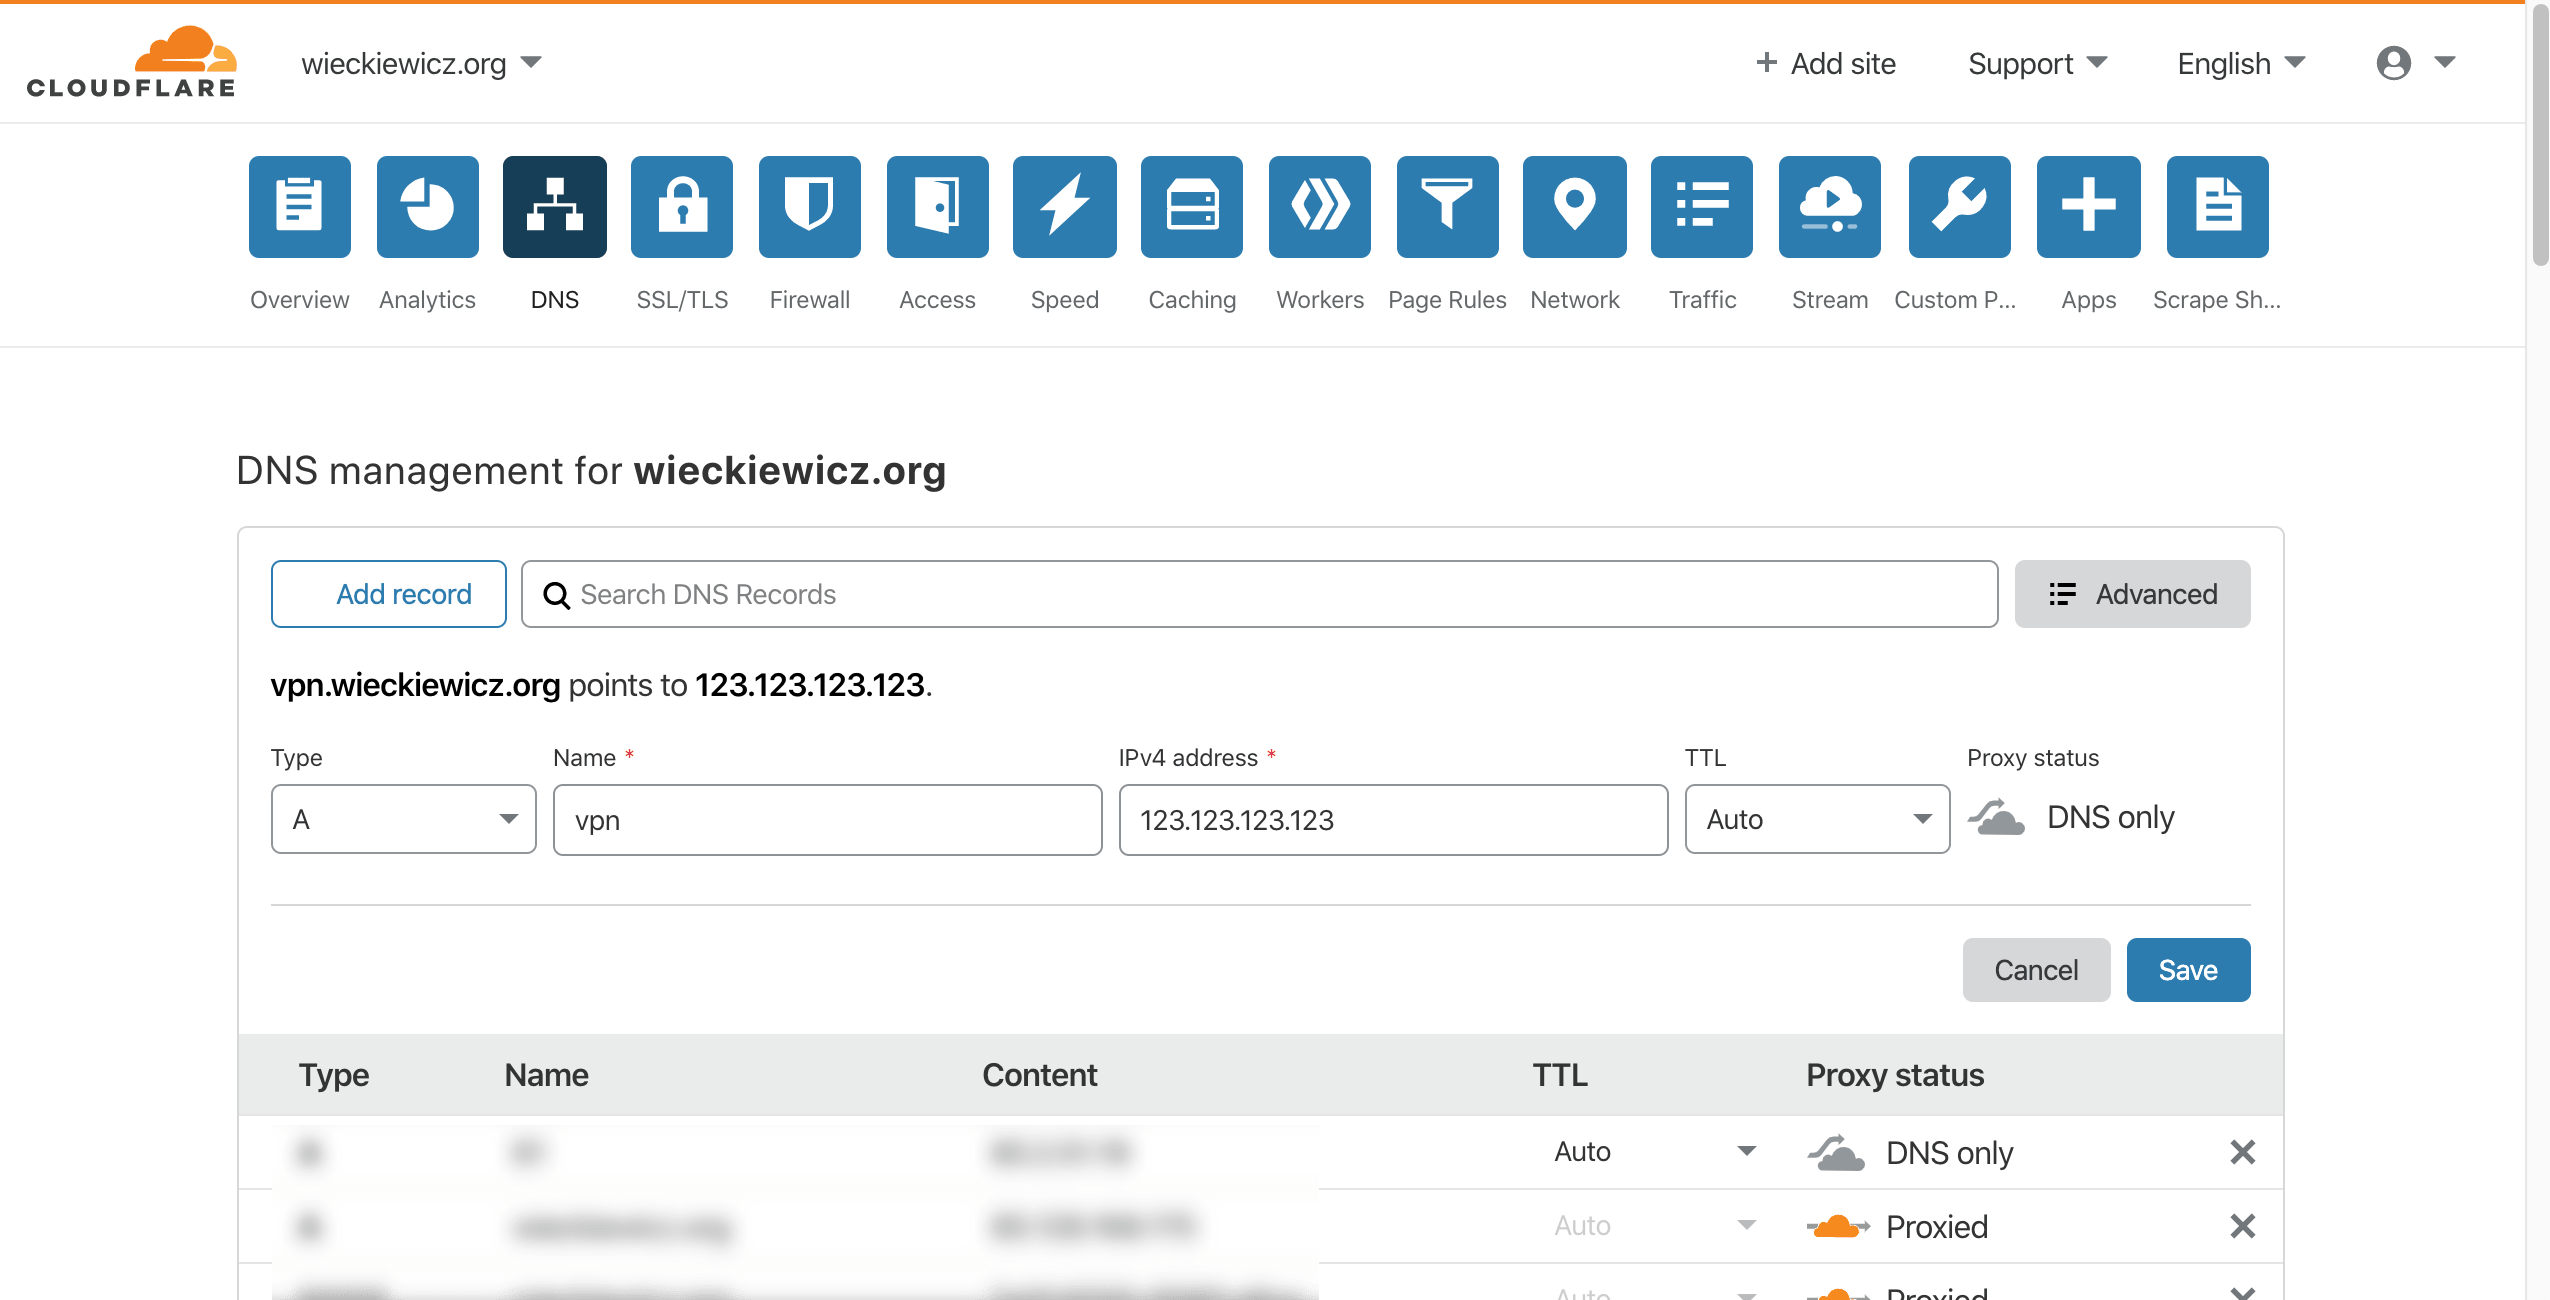Open the TTL Auto dropdown in form
Image resolution: width=2550 pixels, height=1300 pixels.
click(1817, 819)
